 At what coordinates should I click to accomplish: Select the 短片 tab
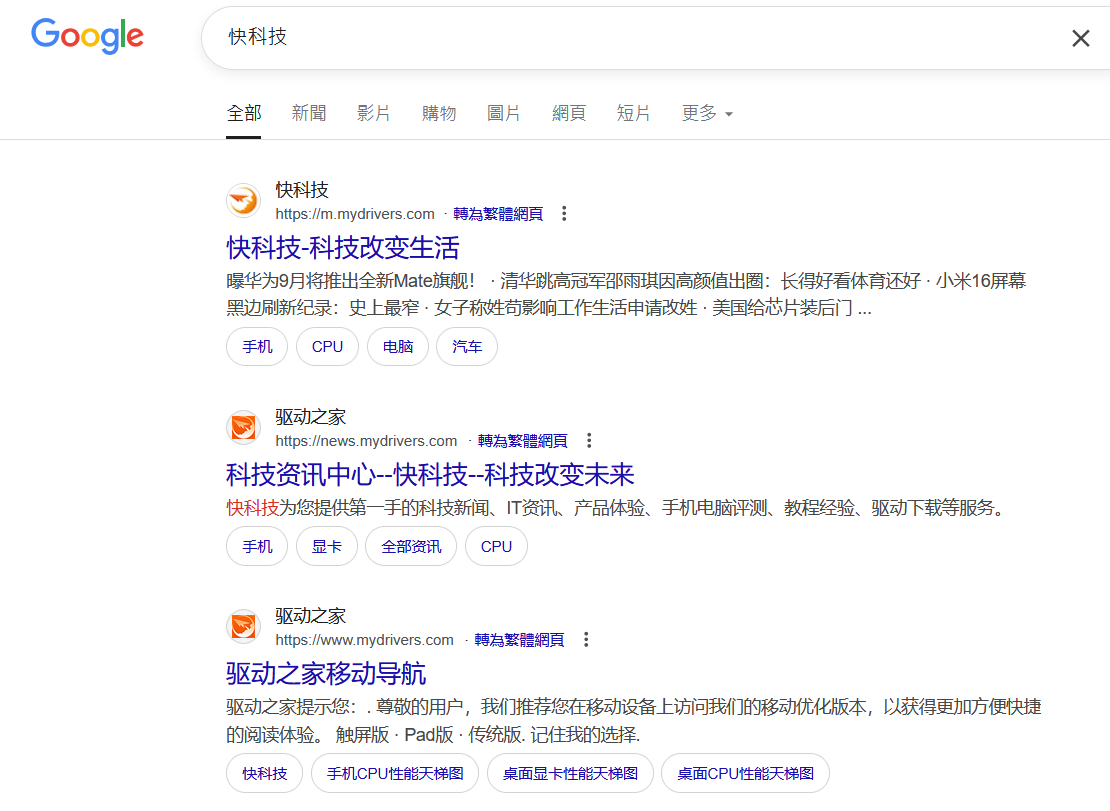point(634,113)
